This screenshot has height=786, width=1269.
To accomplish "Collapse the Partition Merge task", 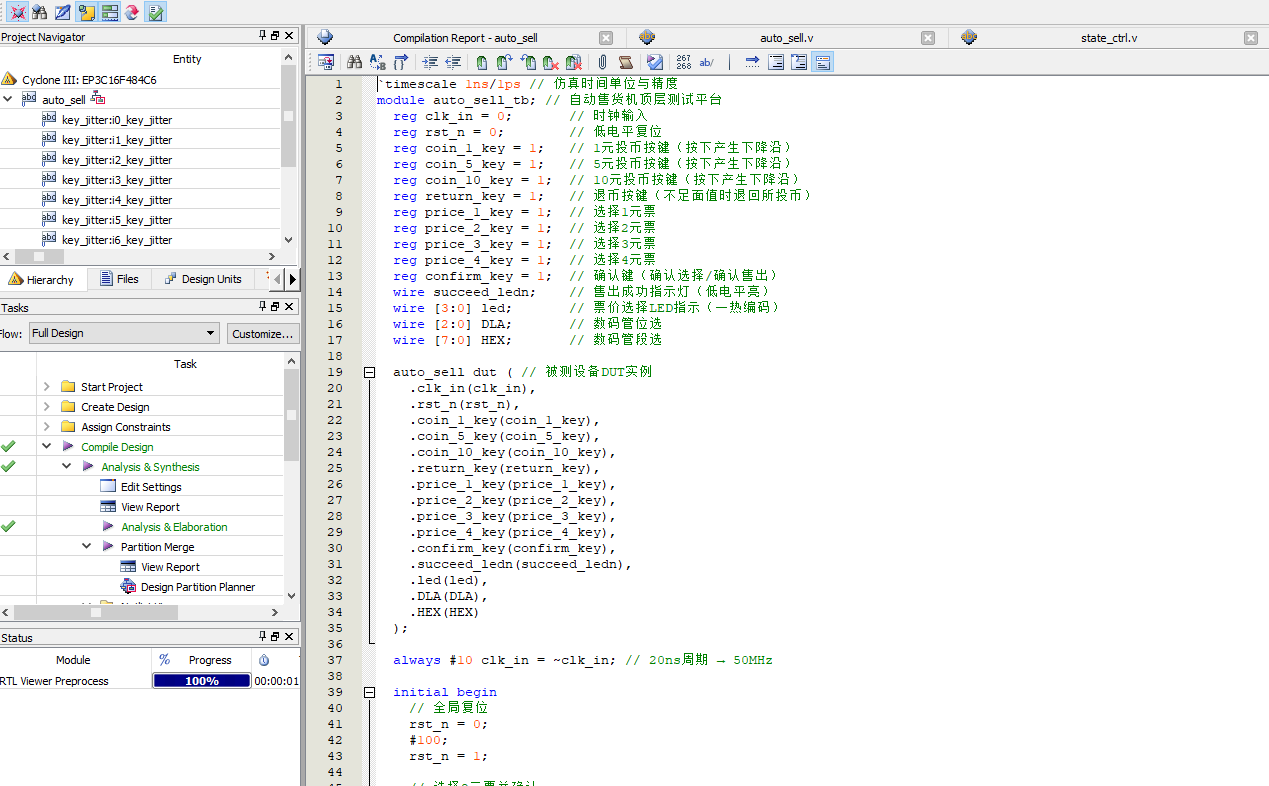I will click(x=87, y=547).
